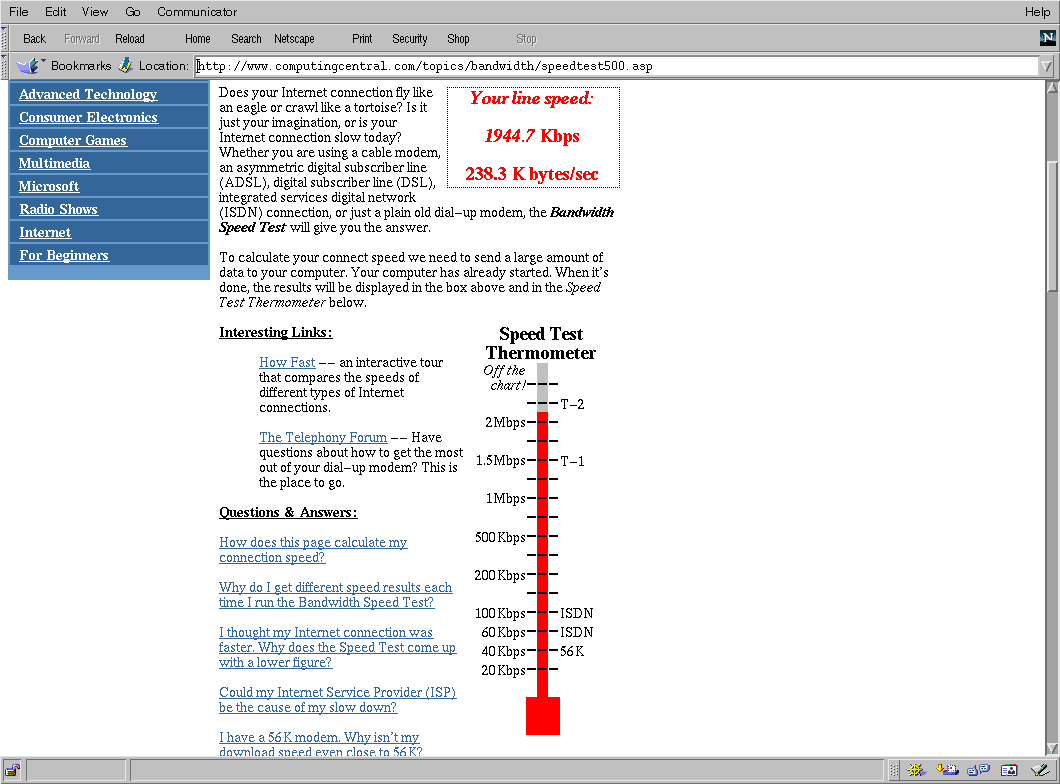Print the page
The width and height of the screenshot is (1060, 784).
[x=362, y=39]
